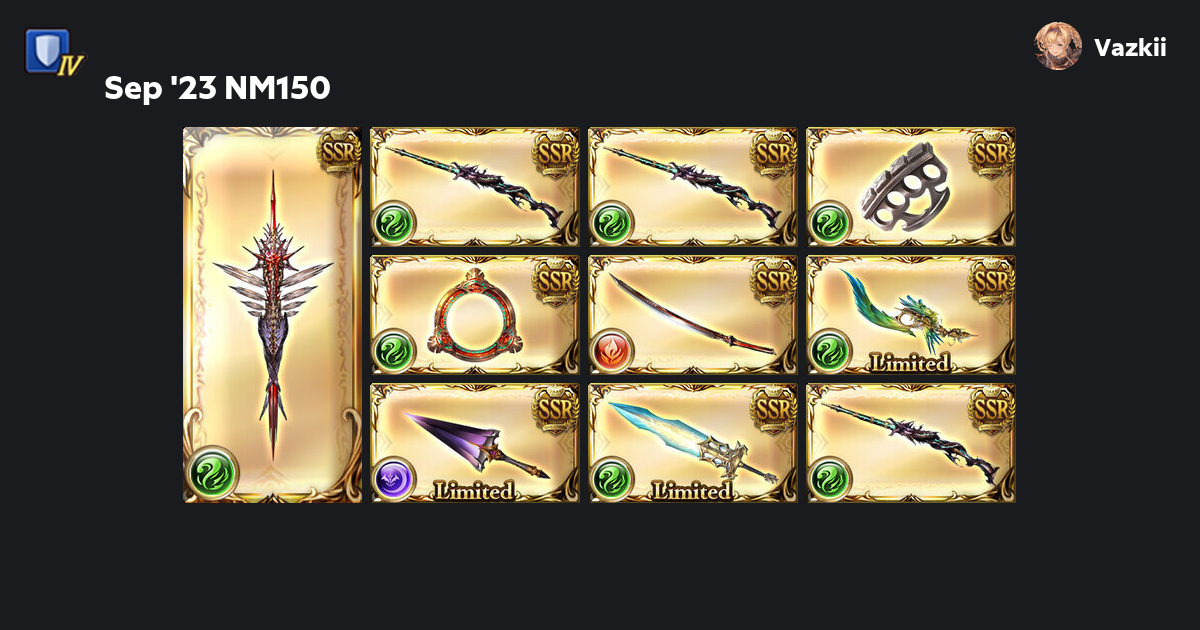Image resolution: width=1200 pixels, height=630 pixels.
Task: Click the dark element icon on purple spear
Action: 394,479
